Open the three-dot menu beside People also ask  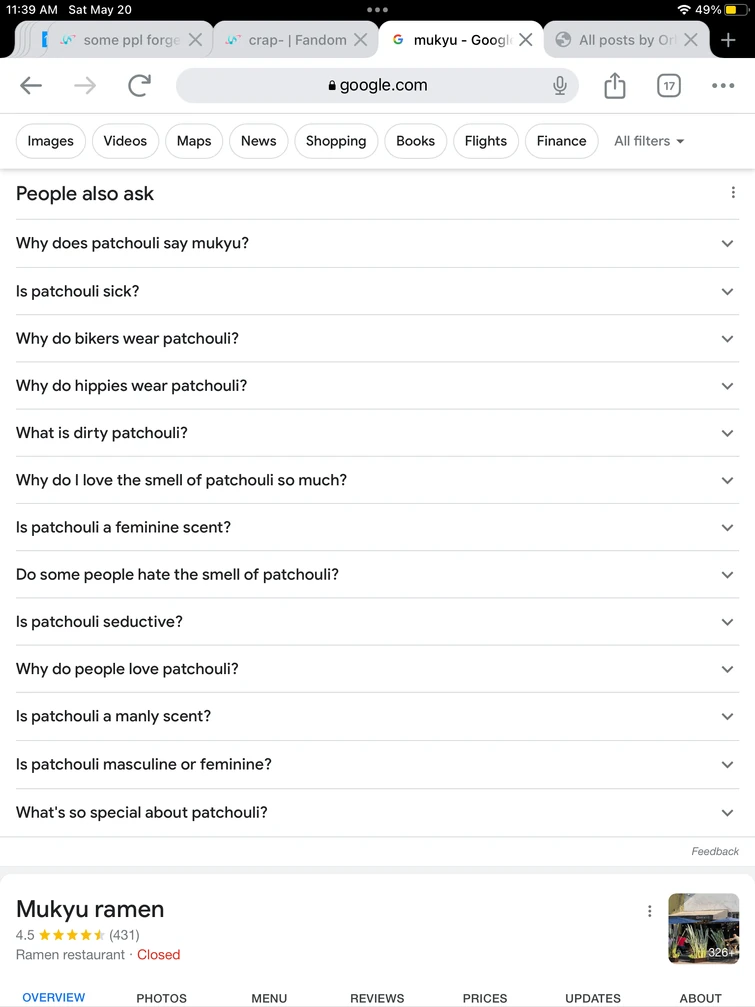click(x=733, y=191)
